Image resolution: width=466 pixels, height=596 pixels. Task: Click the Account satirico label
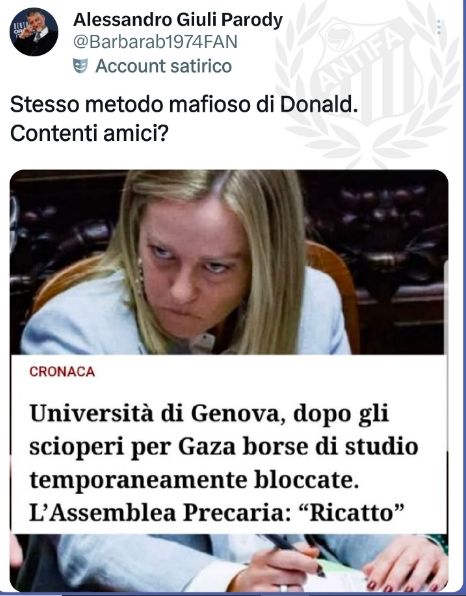tap(163, 66)
